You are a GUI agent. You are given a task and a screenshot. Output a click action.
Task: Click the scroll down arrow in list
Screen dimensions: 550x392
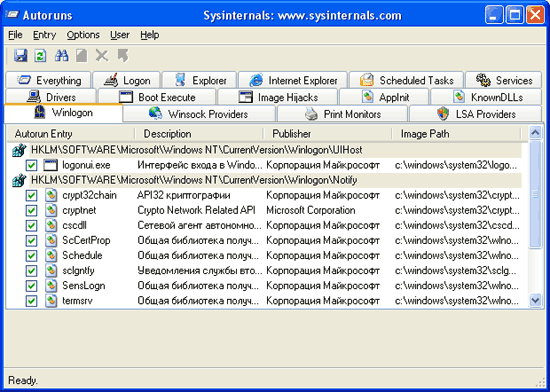pyautogui.click(x=535, y=300)
